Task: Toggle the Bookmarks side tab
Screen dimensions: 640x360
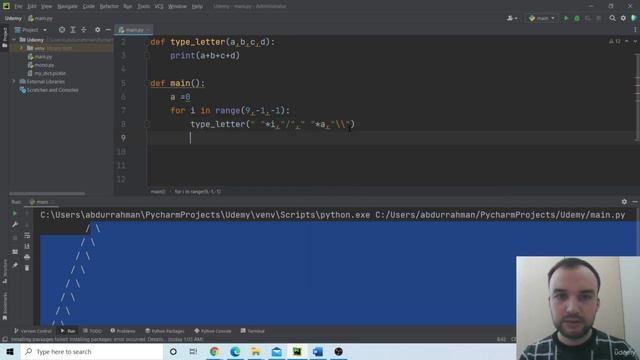Action: pyautogui.click(x=4, y=307)
